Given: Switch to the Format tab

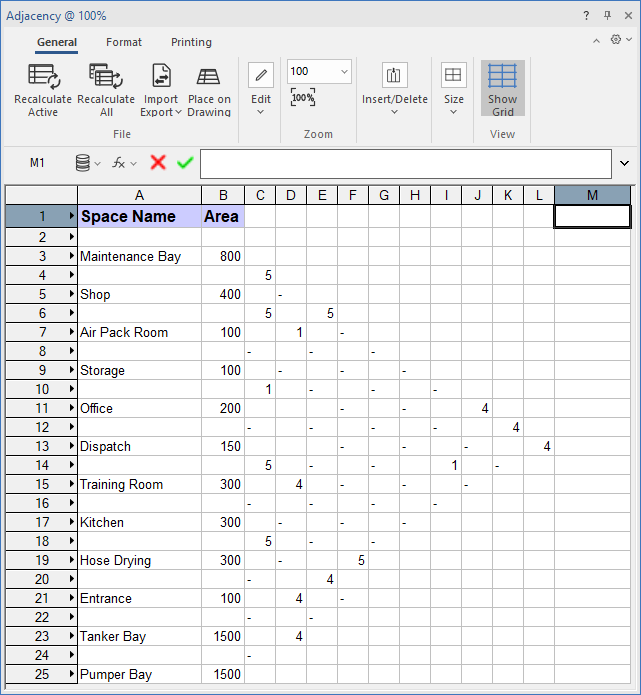Looking at the screenshot, I should pos(124,42).
